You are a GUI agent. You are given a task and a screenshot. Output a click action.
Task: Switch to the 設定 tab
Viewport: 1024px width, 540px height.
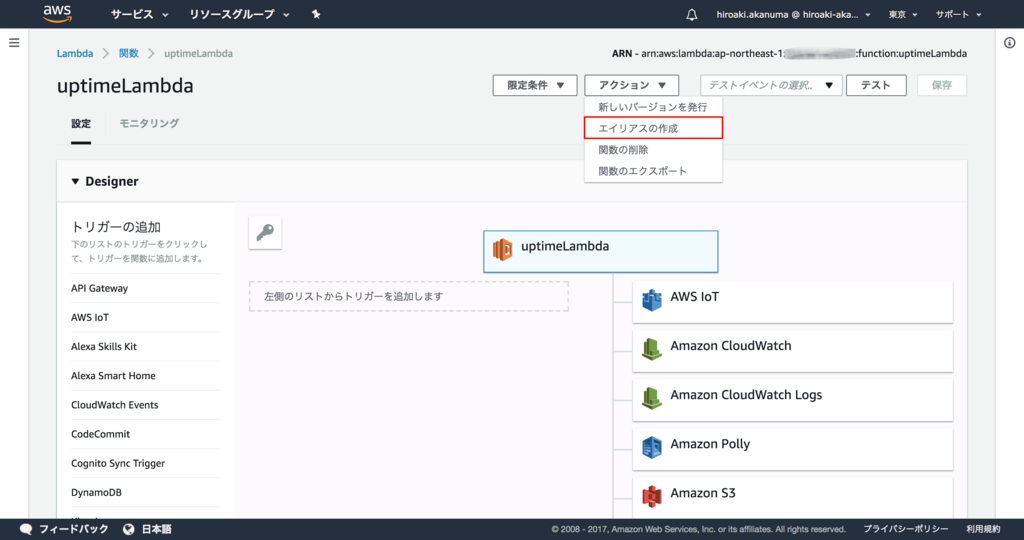pos(81,123)
